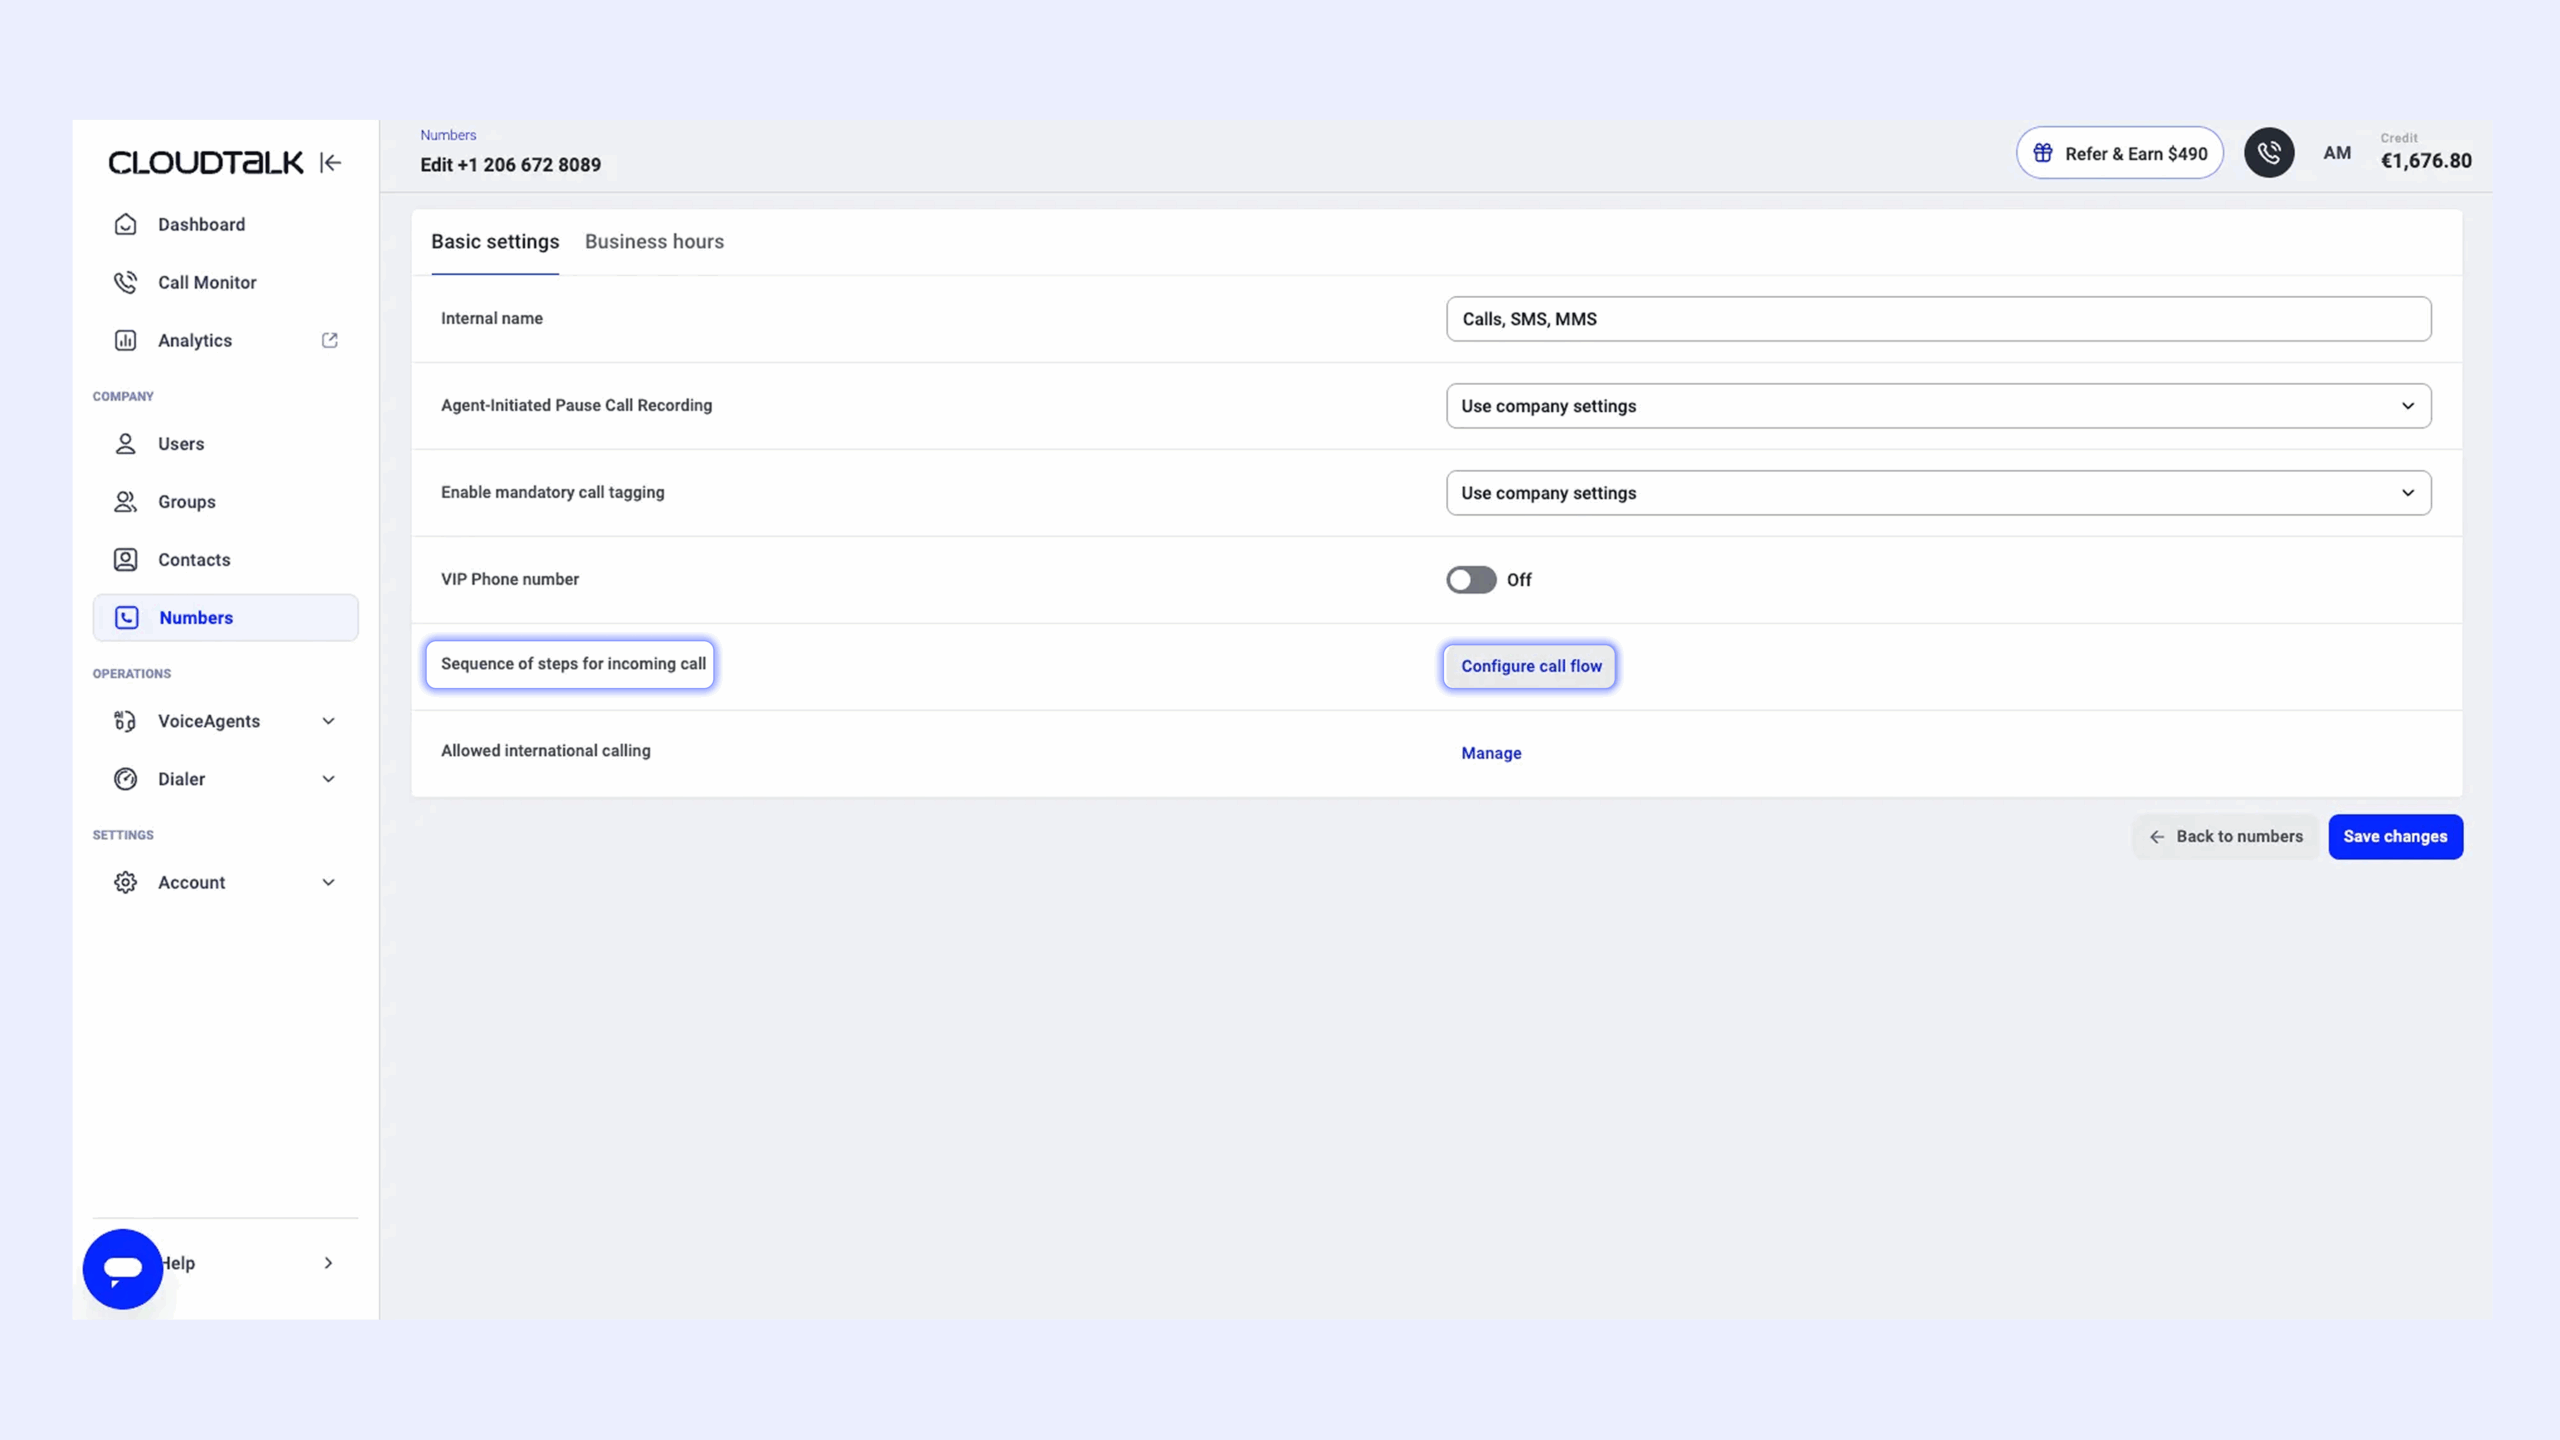Click the Configure call flow button
The height and width of the screenshot is (1440, 2560).
coord(1530,666)
